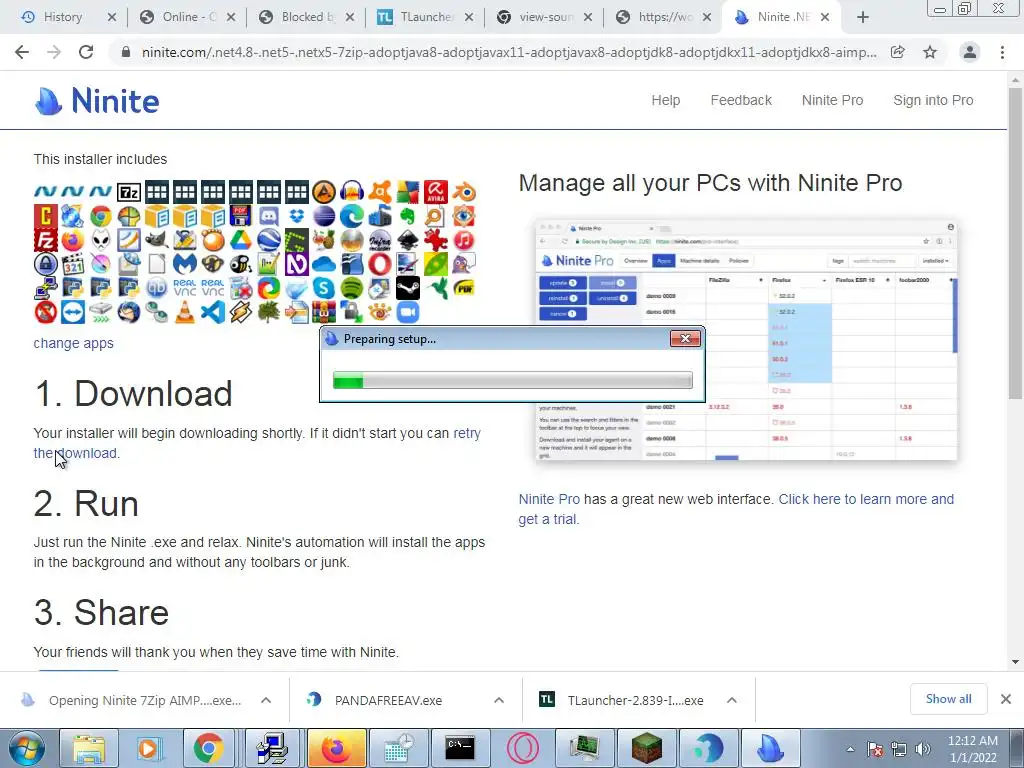The width and height of the screenshot is (1024, 768).
Task: Click the Google Drive icon
Action: point(240,240)
